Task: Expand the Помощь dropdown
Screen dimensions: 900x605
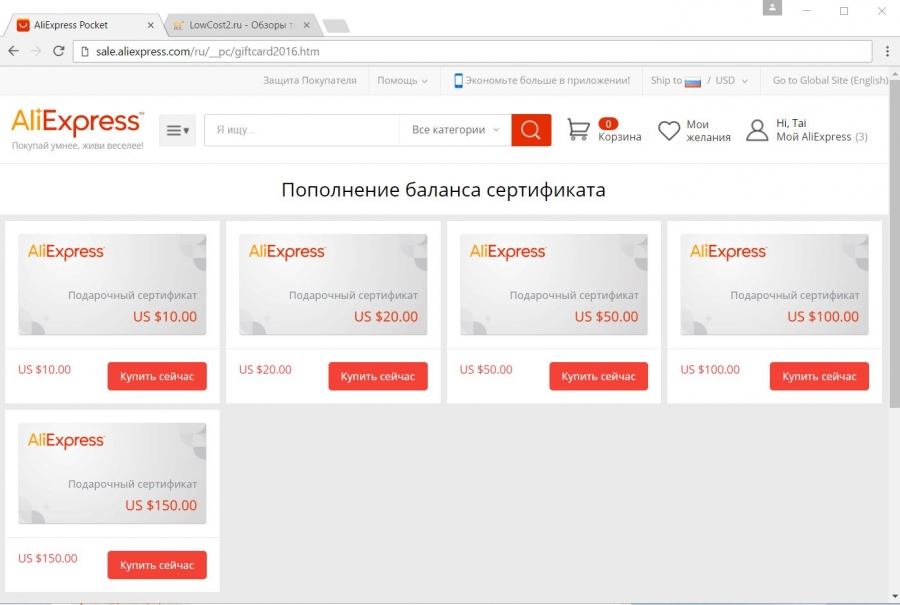Action: [x=402, y=80]
